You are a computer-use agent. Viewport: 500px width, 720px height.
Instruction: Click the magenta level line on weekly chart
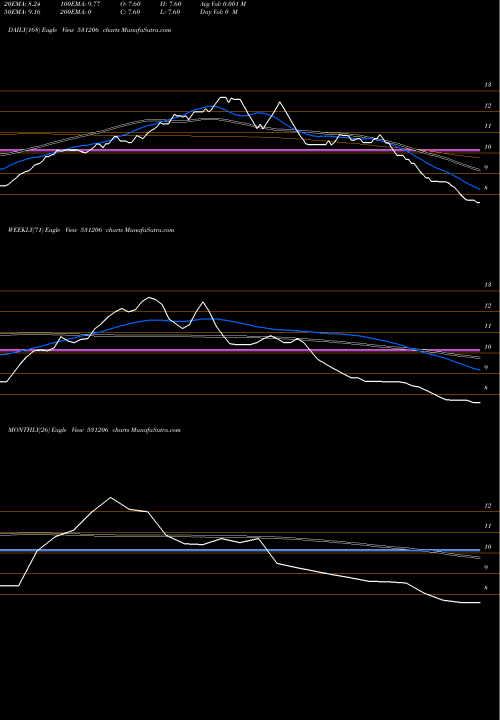(x=240, y=350)
